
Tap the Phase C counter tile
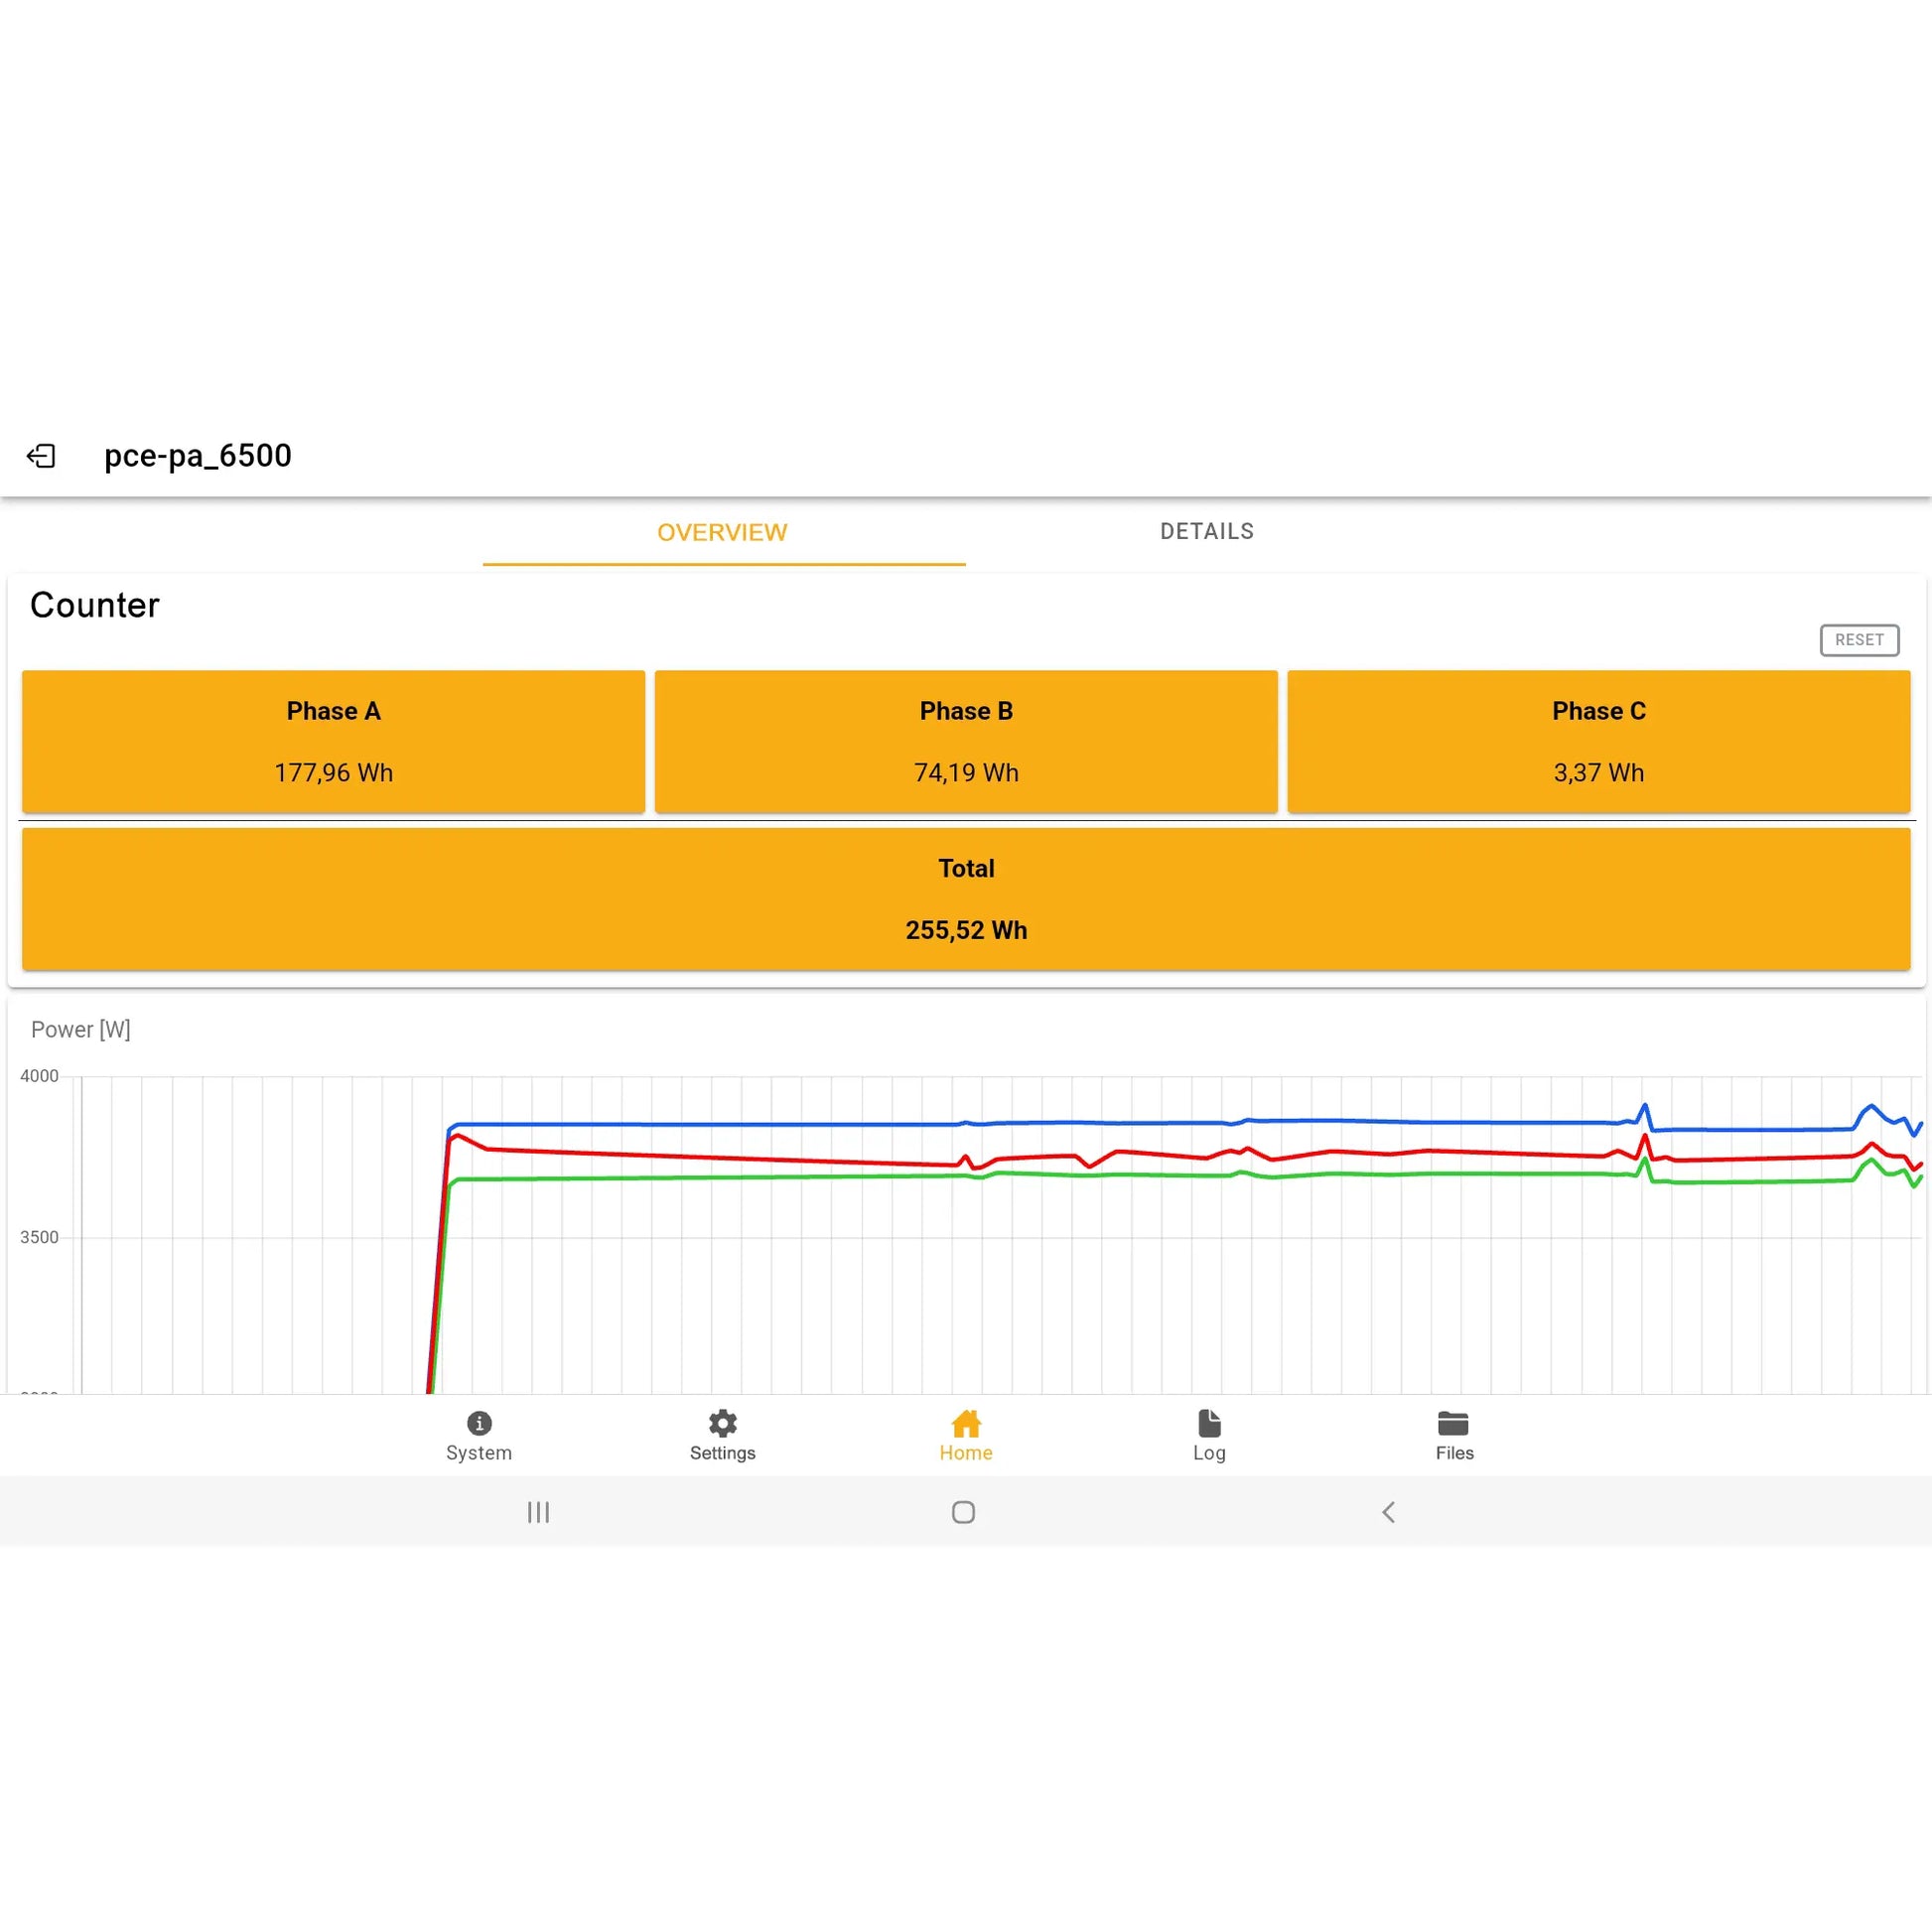click(x=1598, y=741)
